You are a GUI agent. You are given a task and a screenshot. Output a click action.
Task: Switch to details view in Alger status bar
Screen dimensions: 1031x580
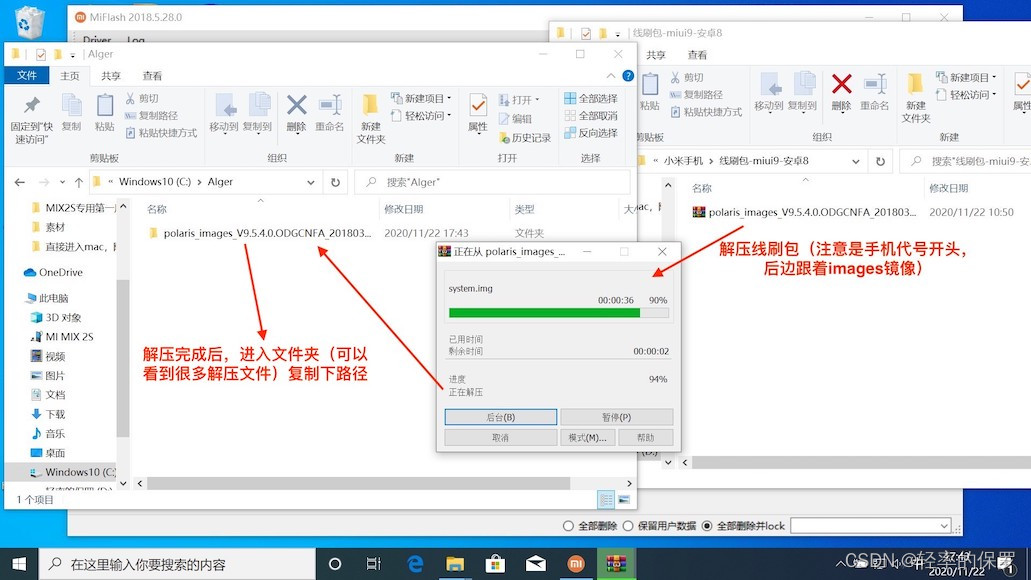(606, 500)
